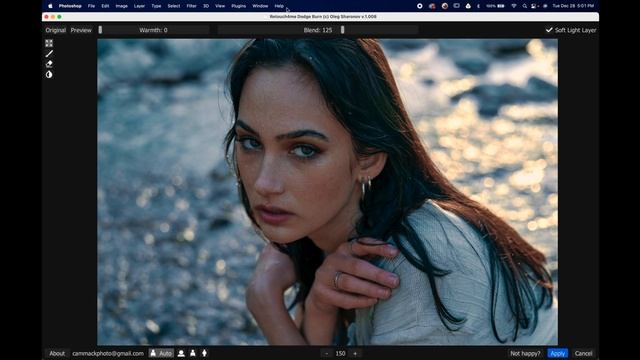Choose the half-body portrait mode icon
The width and height of the screenshot is (640, 360).
193,353
